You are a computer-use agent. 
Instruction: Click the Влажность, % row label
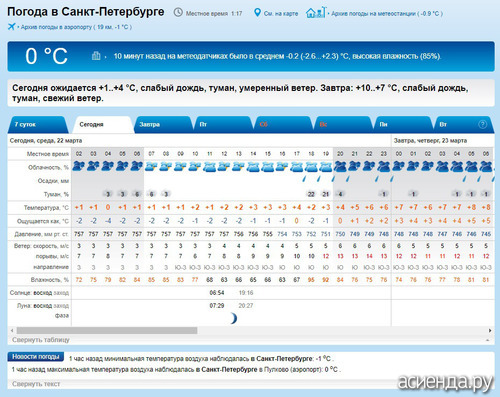(x=50, y=280)
